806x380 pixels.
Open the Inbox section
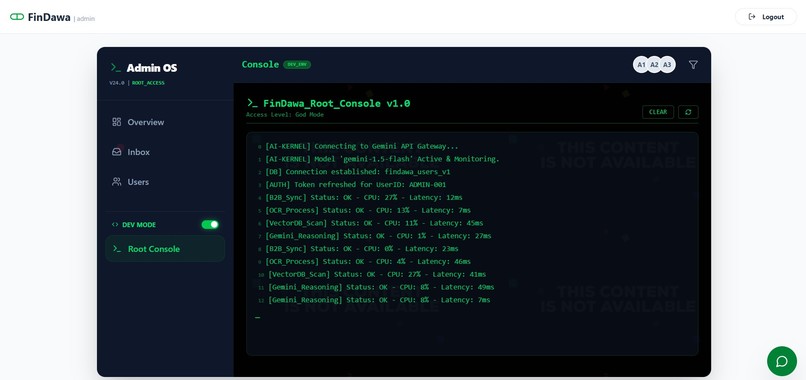click(x=165, y=152)
